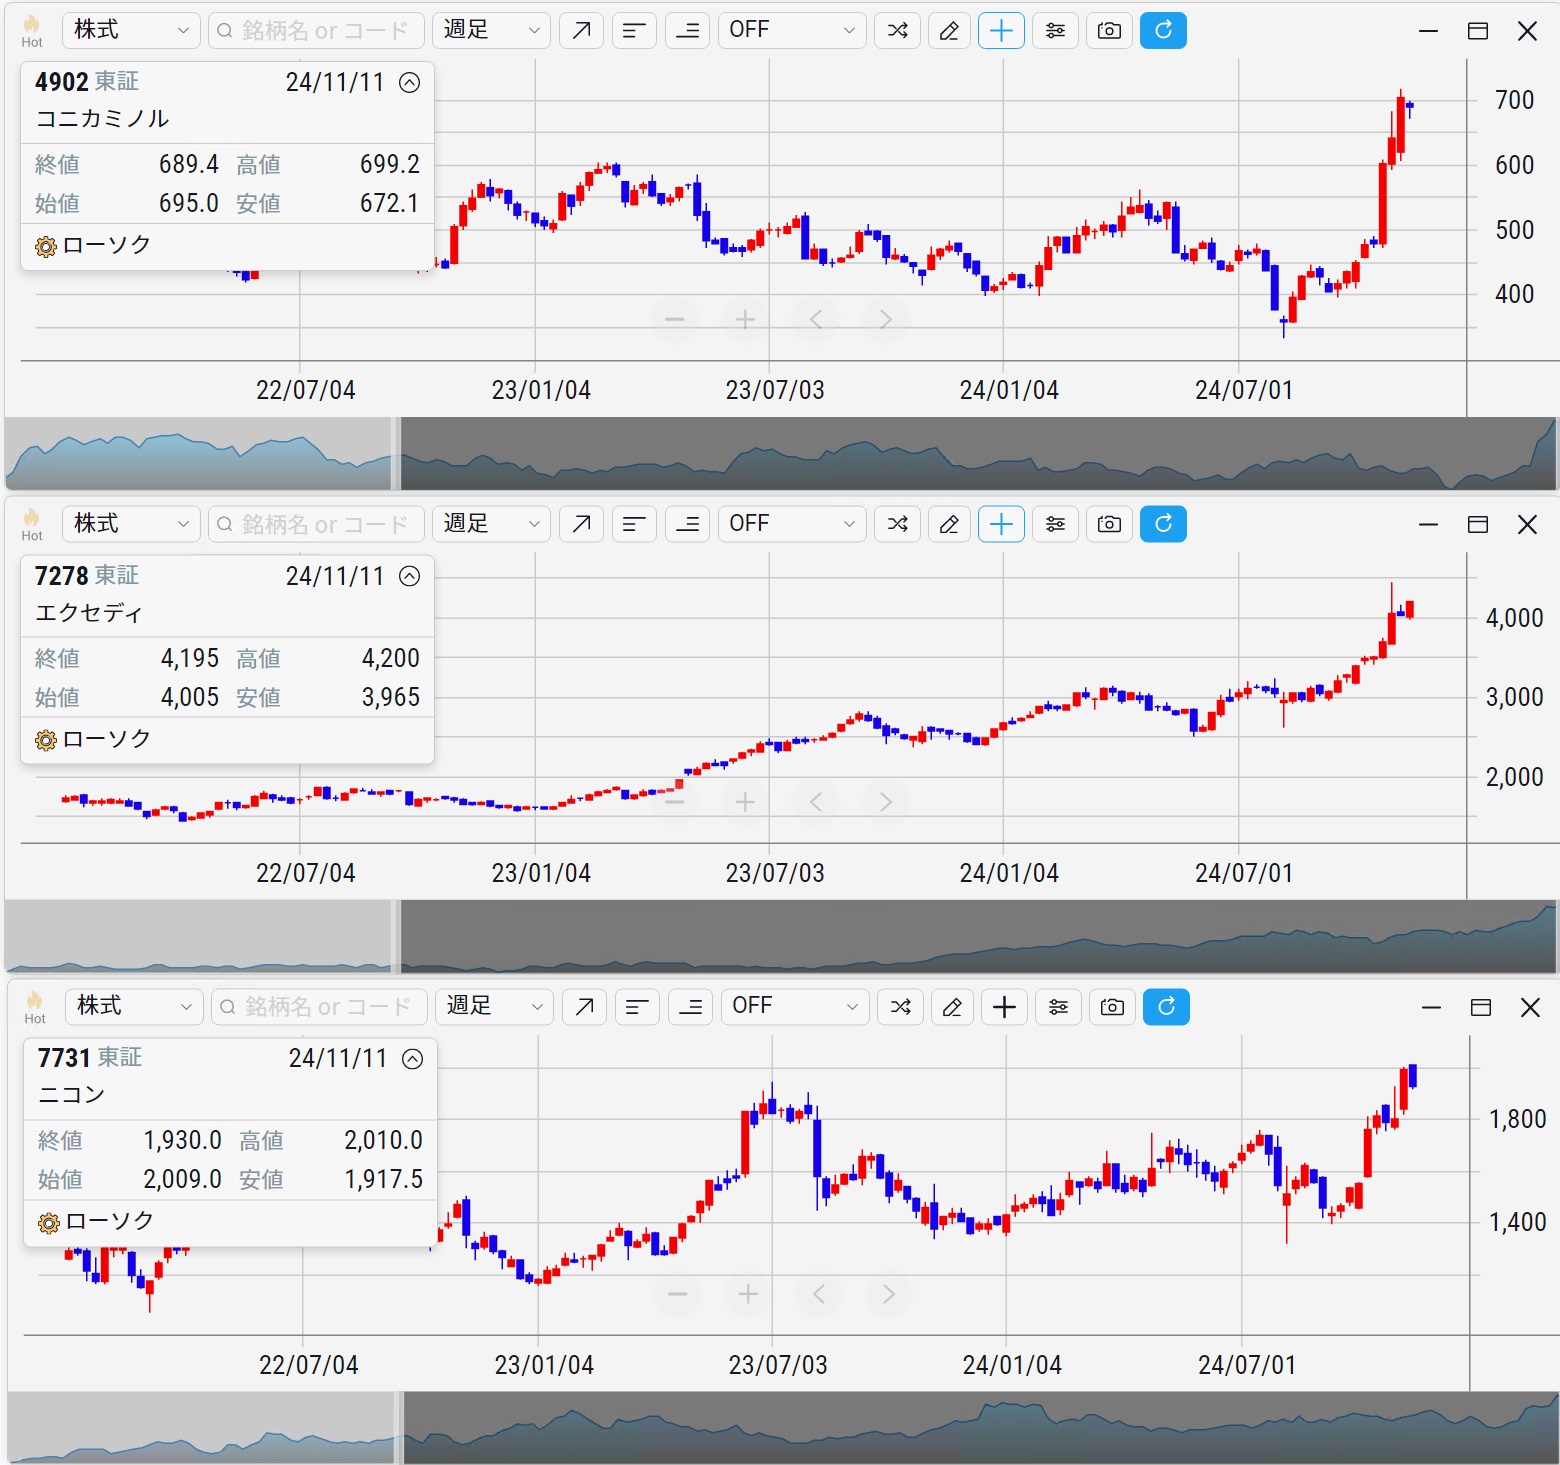1560x1465 pixels.
Task: Open the OFF dropdown in 4902 chart toolbar
Action: coord(792,30)
